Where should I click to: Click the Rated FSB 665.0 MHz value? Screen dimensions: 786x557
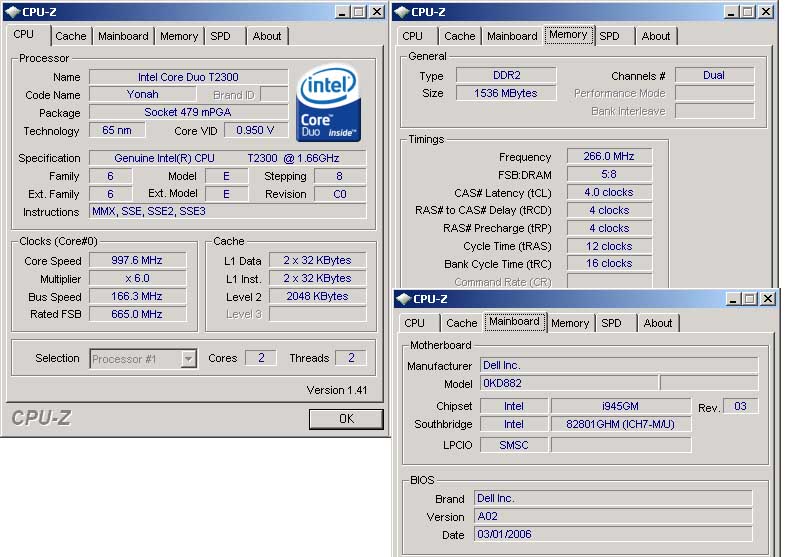[x=137, y=314]
